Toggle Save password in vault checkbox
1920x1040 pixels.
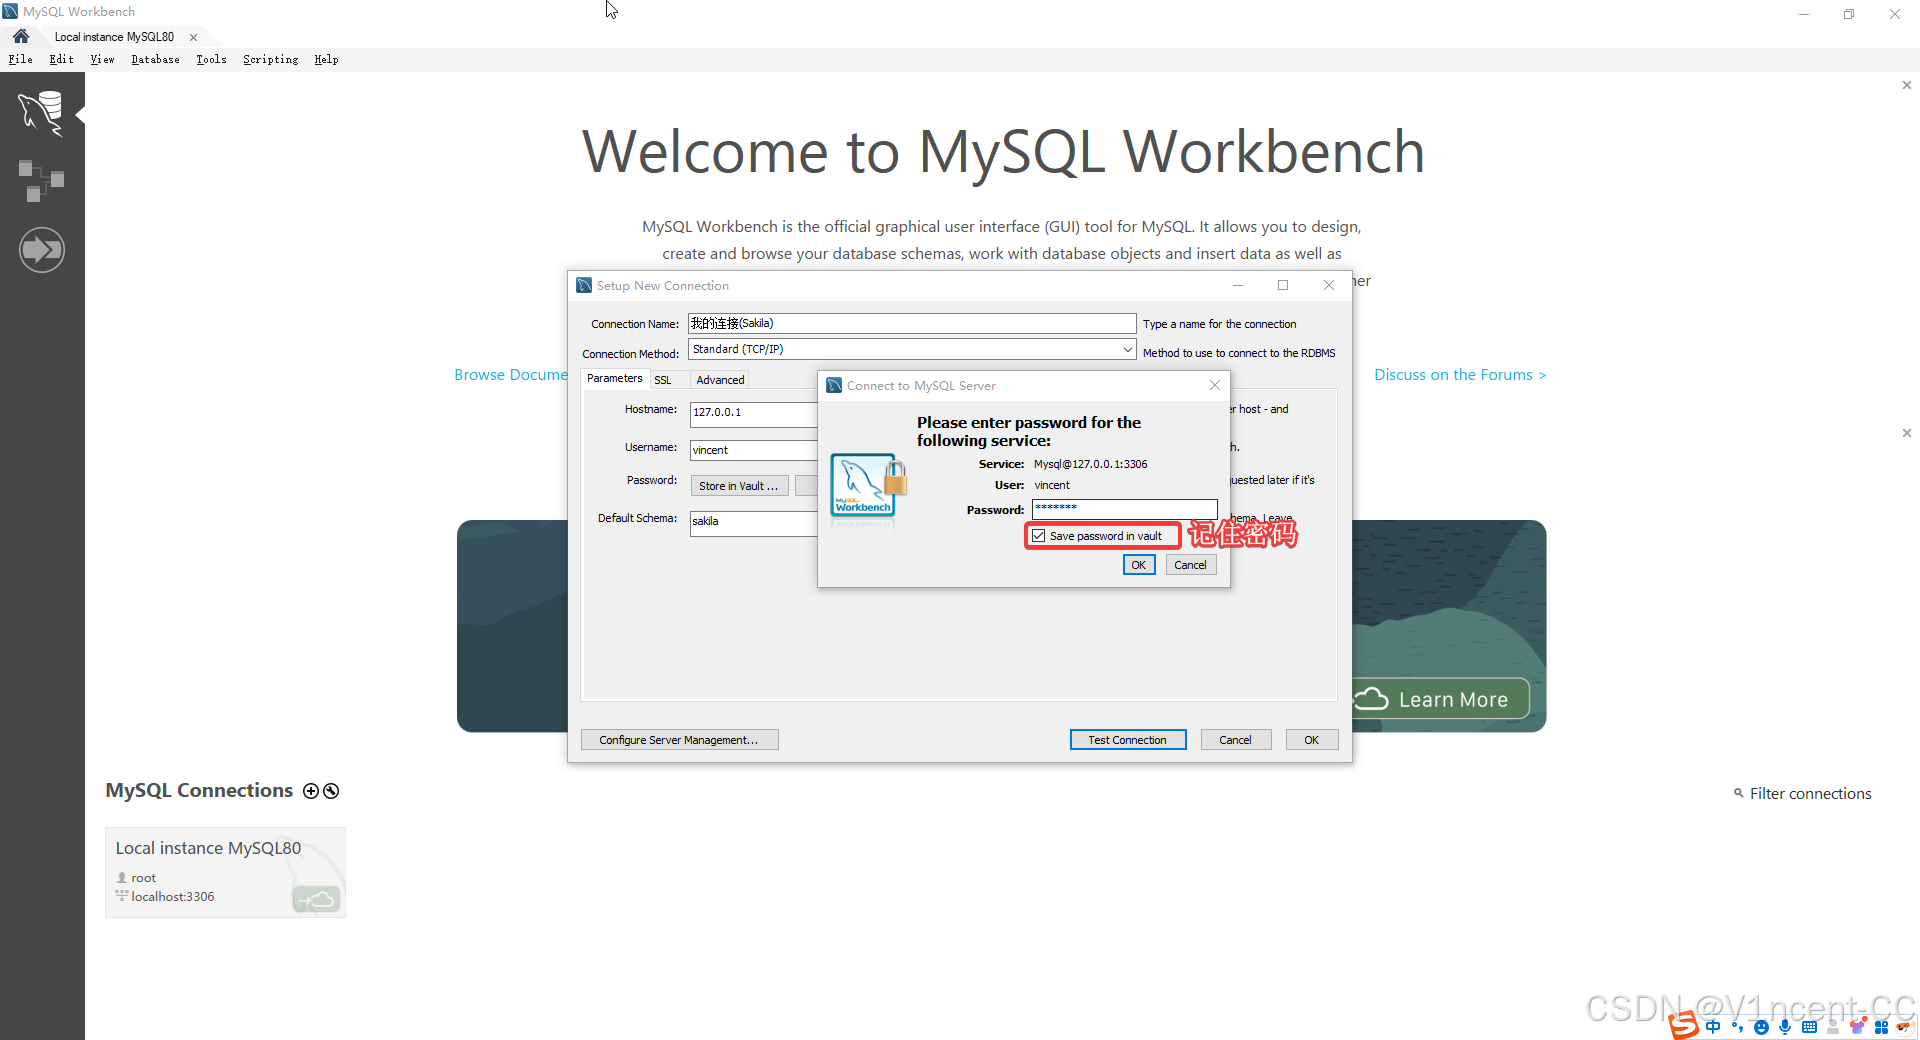tap(1038, 536)
